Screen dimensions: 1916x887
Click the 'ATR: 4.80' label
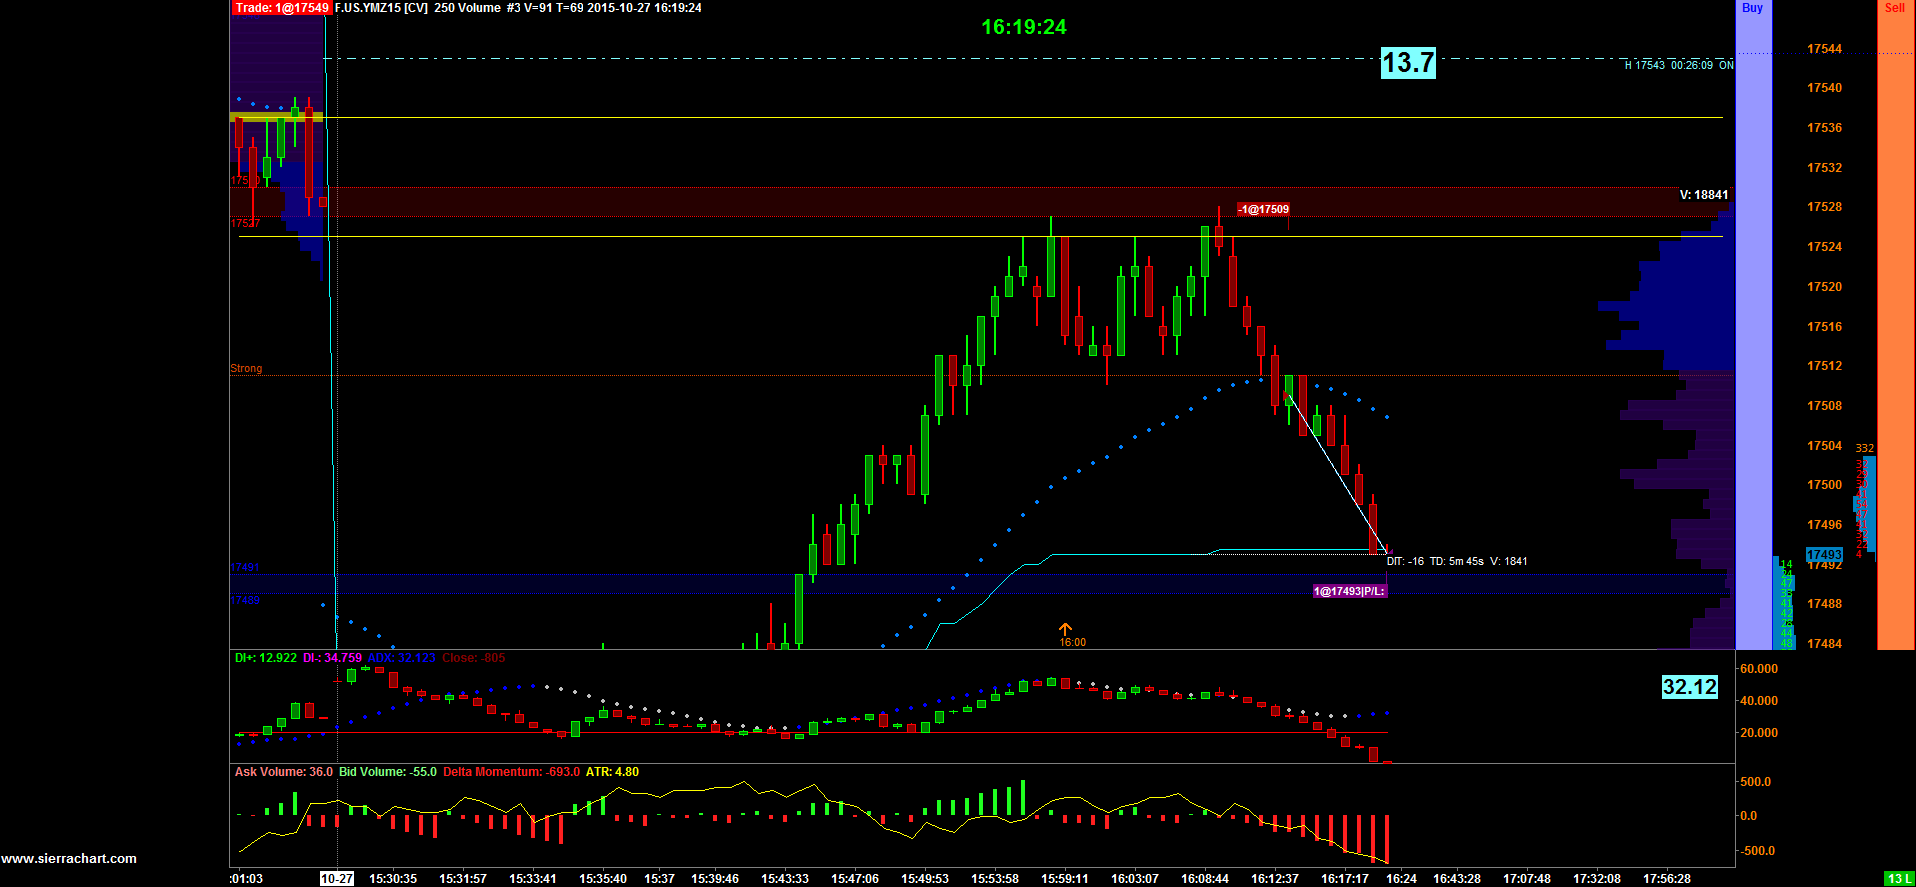612,772
